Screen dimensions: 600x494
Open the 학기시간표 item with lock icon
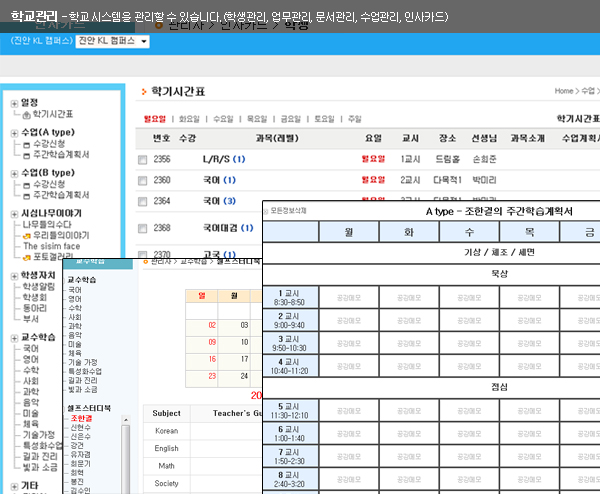[26, 115]
